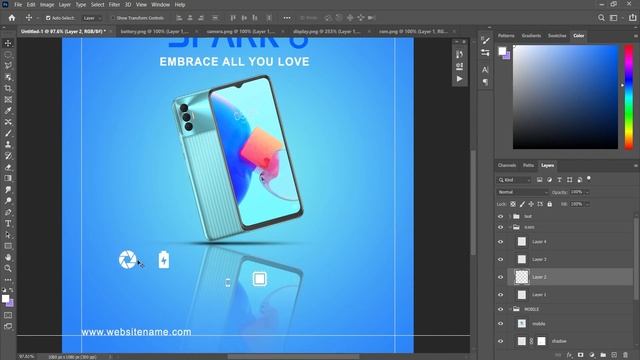Open the three-dots more options in options bar
Image resolution: width=640 pixels, height=360 pixels.
287,18
